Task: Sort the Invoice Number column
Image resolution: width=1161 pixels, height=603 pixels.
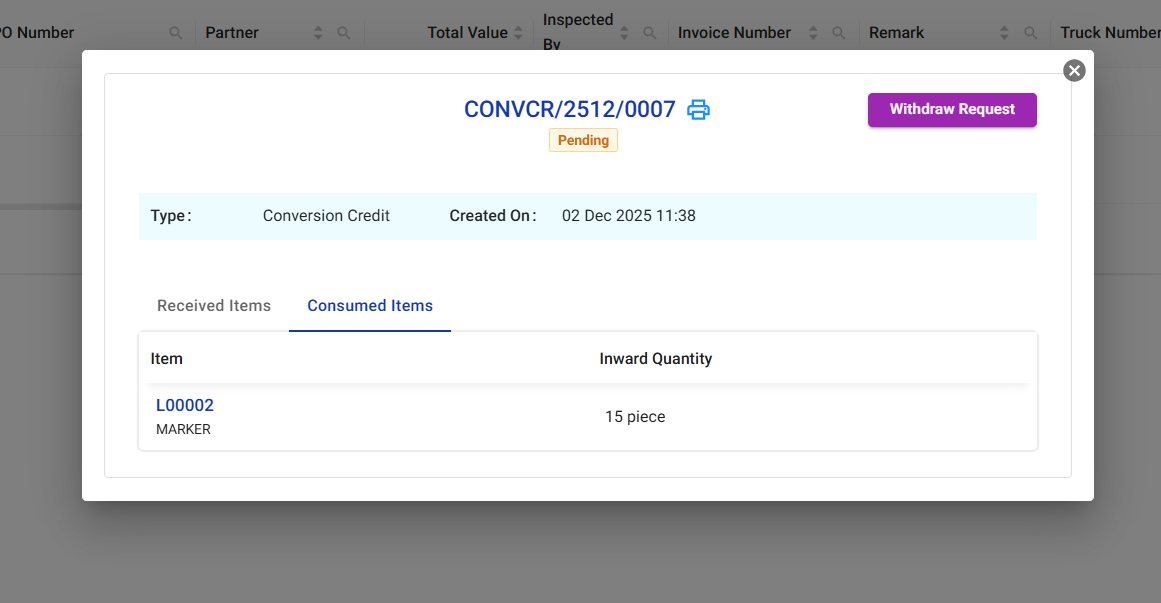Action: click(813, 33)
